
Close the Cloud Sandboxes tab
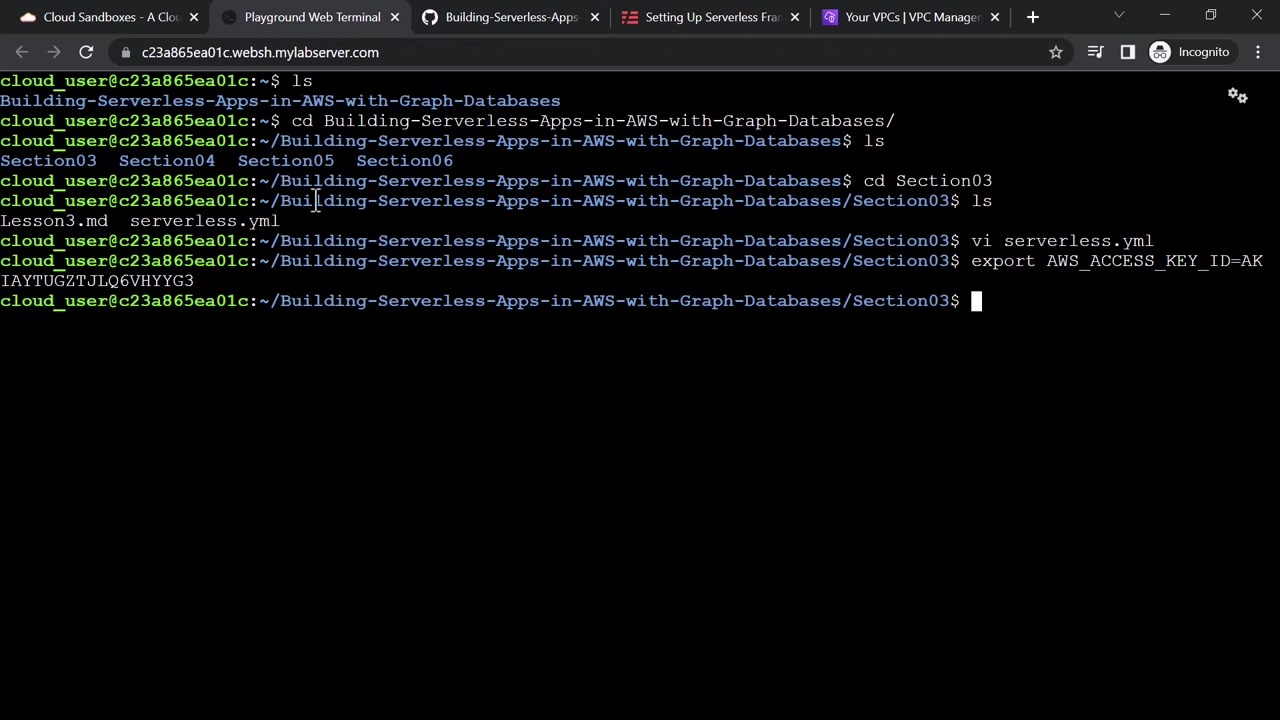pos(194,17)
